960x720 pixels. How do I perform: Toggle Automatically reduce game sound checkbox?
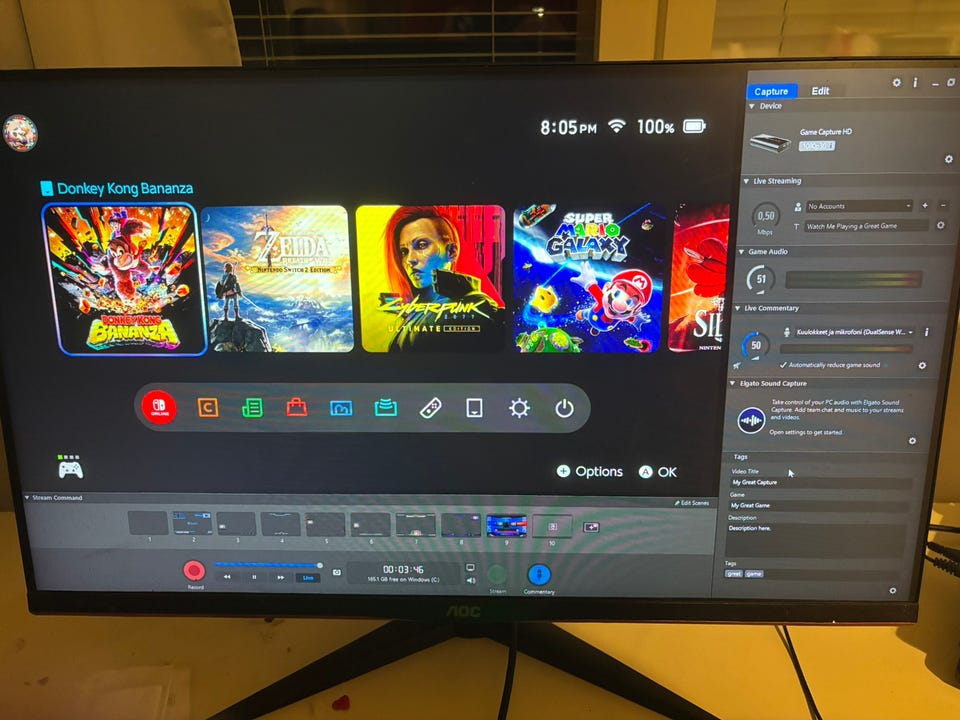(783, 365)
